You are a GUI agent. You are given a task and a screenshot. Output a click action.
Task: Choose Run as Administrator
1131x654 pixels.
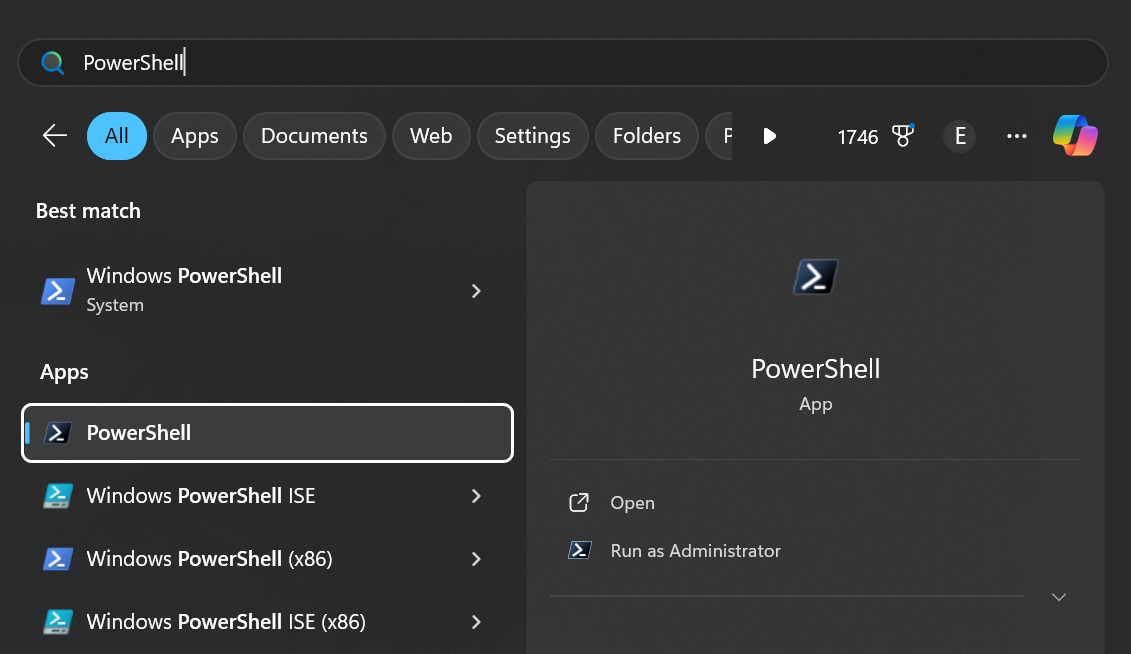point(695,551)
